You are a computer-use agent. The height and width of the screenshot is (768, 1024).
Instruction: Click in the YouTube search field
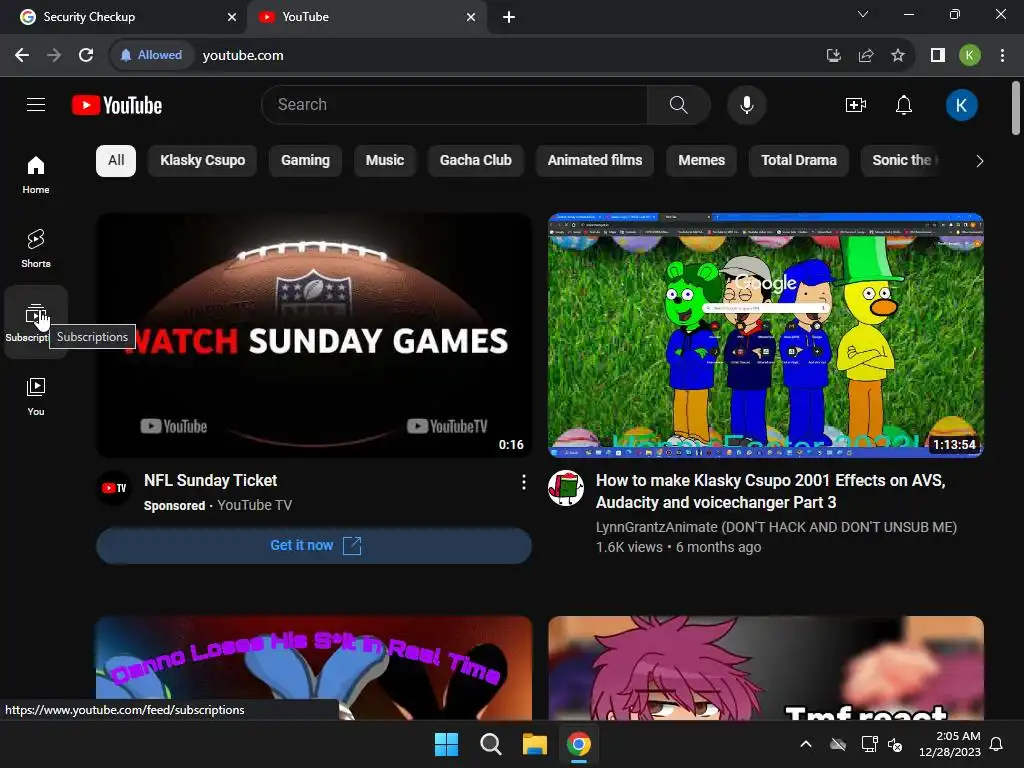pyautogui.click(x=455, y=104)
